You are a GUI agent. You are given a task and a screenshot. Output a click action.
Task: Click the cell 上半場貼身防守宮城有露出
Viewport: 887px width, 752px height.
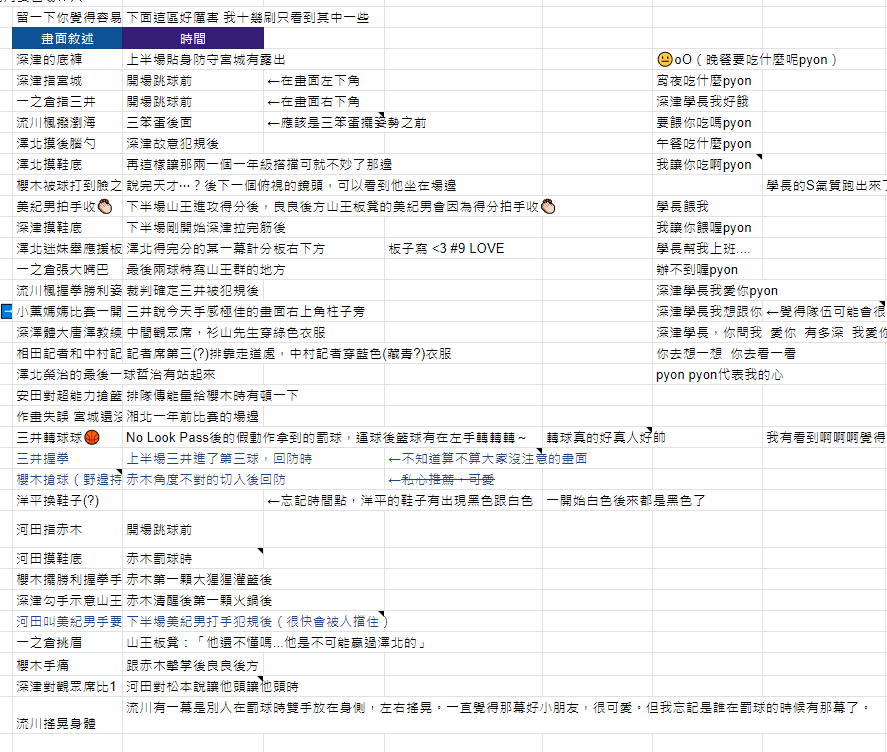pyautogui.click(x=193, y=59)
